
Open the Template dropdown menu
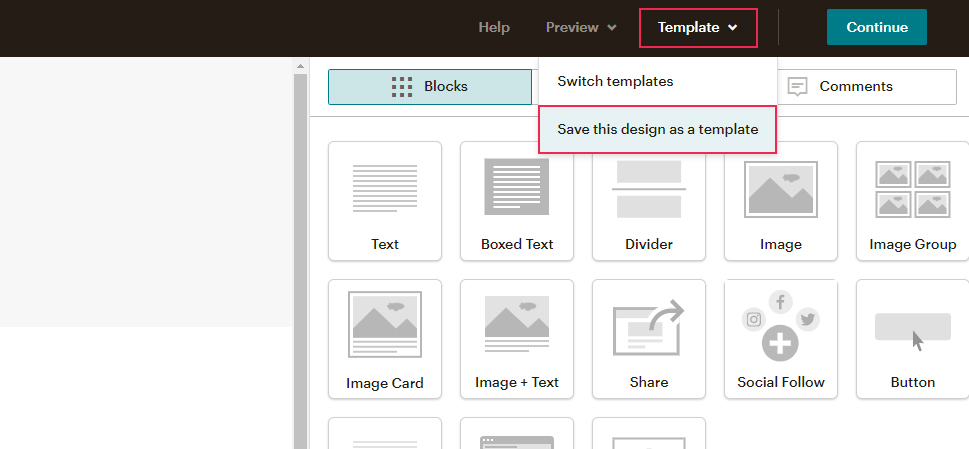point(698,28)
